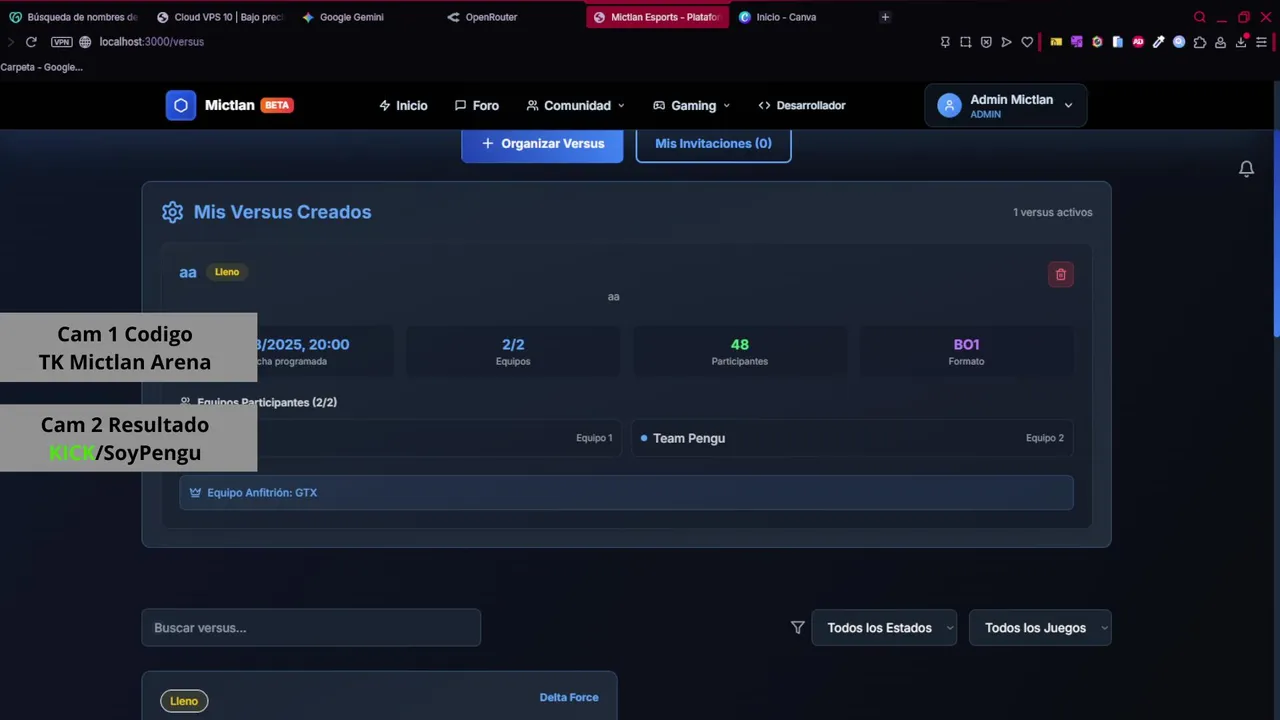1280x720 pixels.
Task: Click the blue magnifier extension icon
Action: coord(1179,42)
